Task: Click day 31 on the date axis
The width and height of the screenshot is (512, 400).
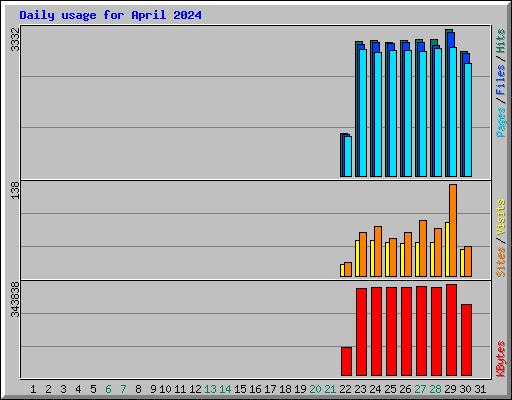Action: click(x=480, y=389)
